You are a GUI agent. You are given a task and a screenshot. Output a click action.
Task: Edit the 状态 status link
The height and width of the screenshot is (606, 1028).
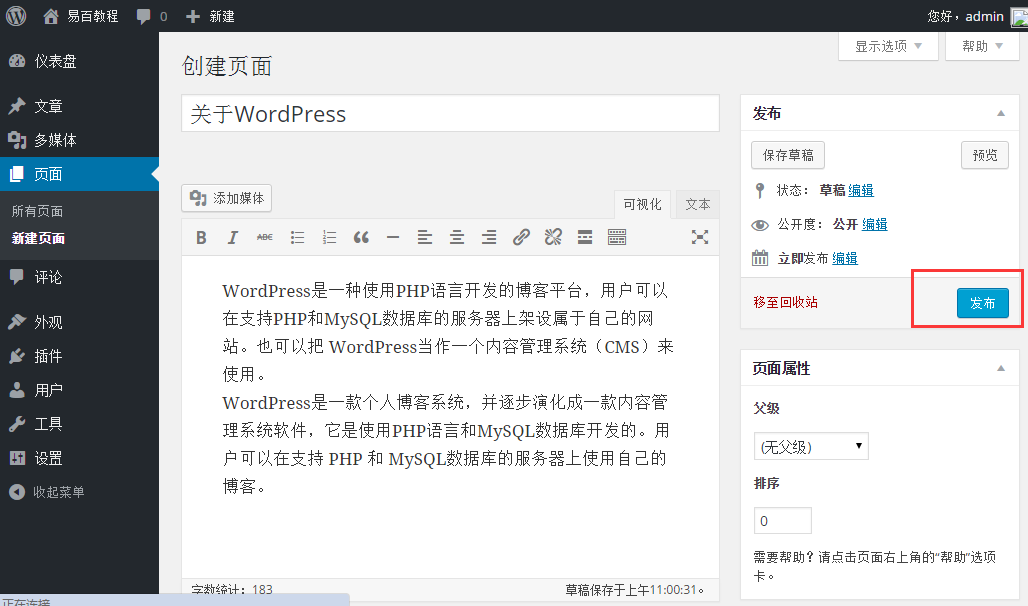[x=861, y=190]
